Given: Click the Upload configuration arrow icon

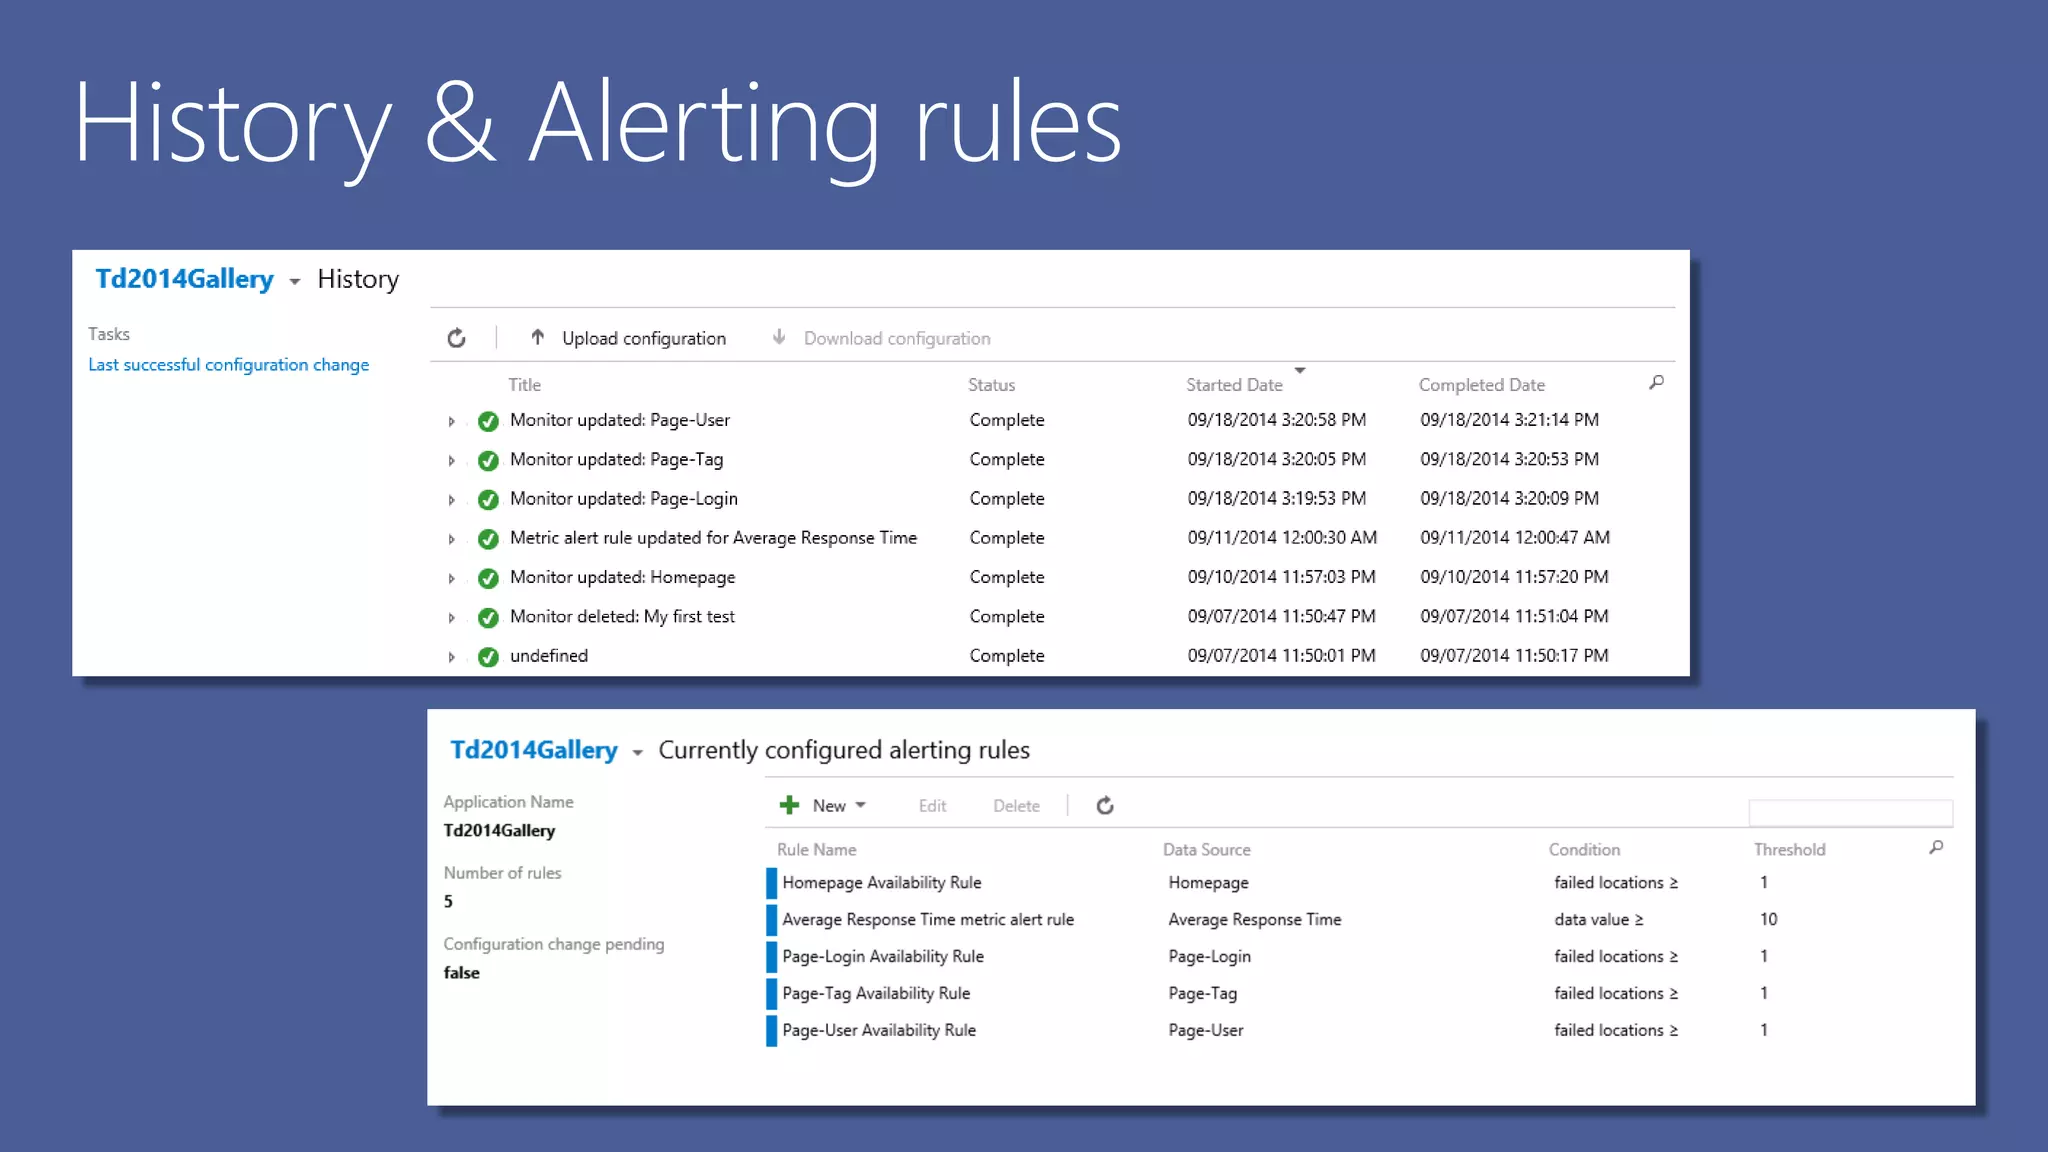Looking at the screenshot, I should tap(537, 337).
